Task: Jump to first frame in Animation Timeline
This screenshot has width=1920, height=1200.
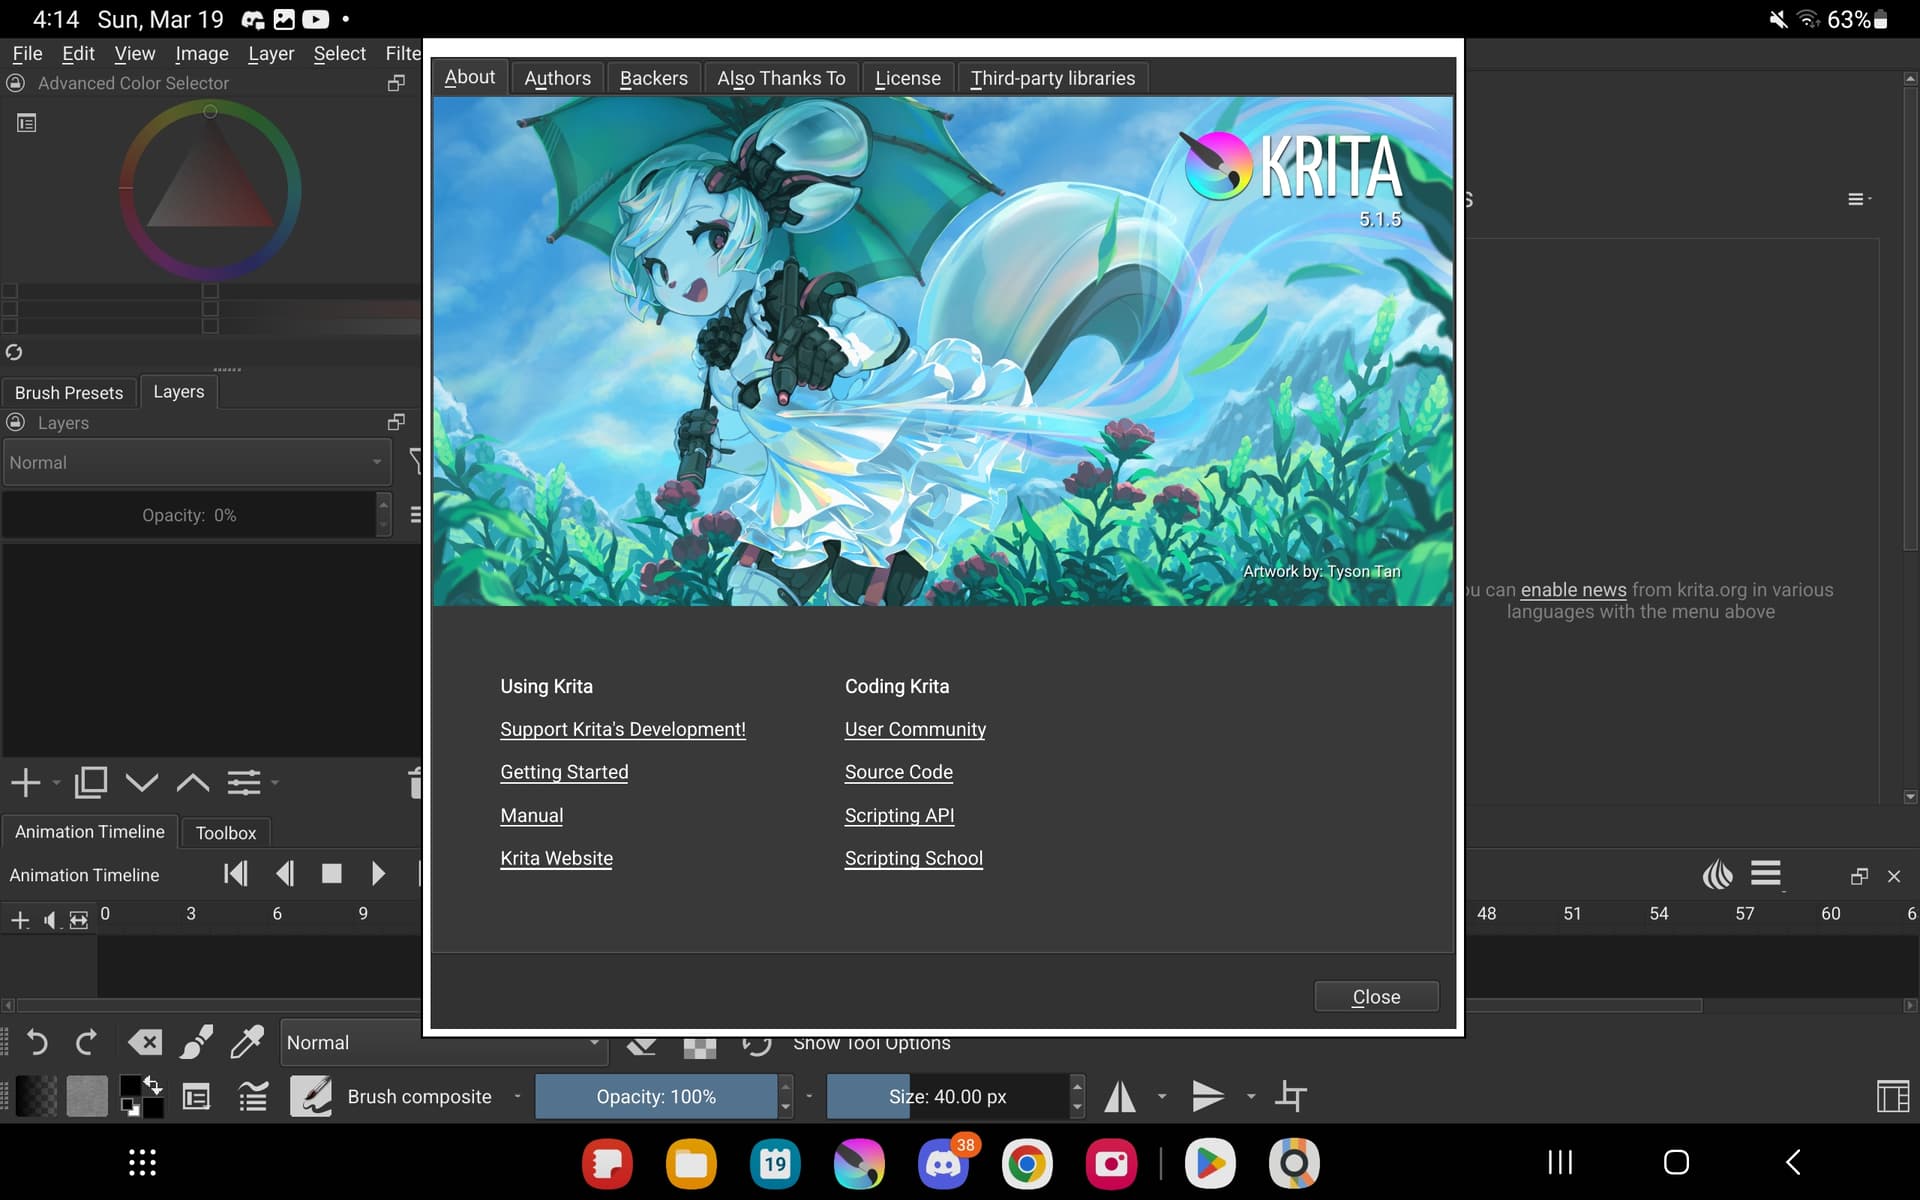Action: point(236,875)
